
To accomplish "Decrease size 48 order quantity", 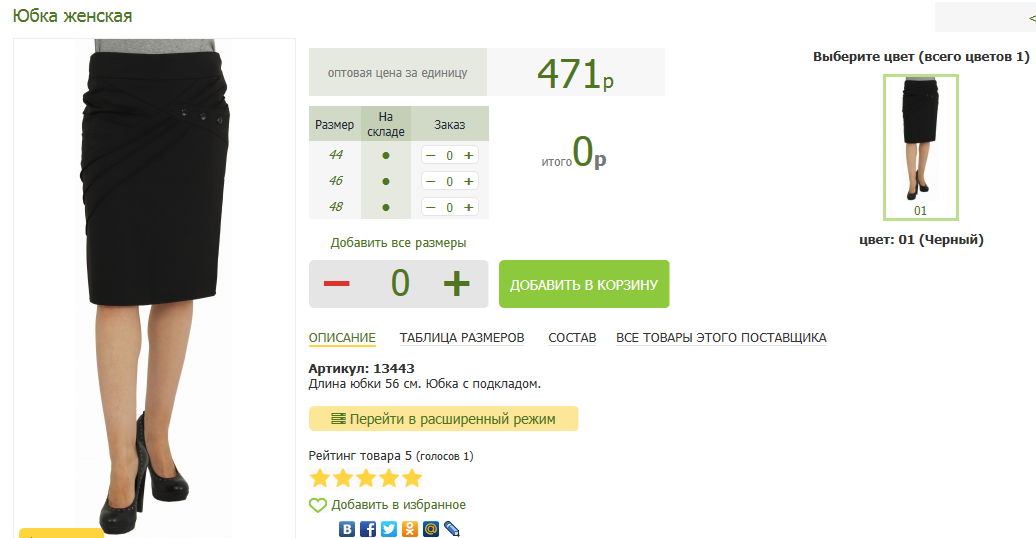I will 431,207.
